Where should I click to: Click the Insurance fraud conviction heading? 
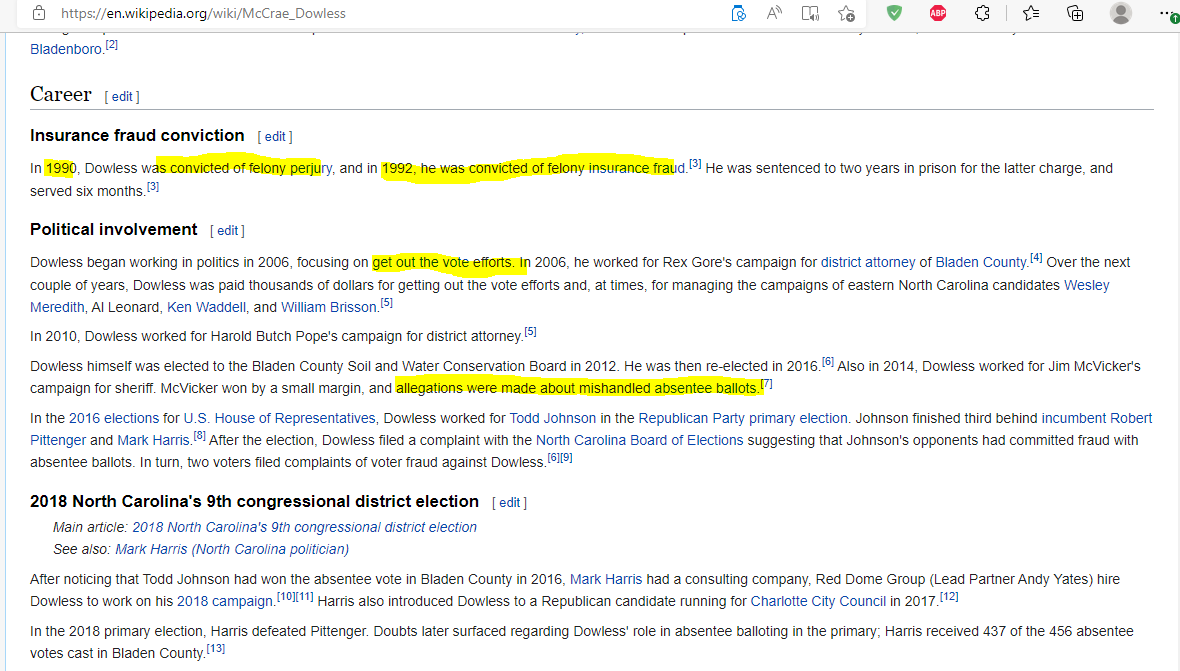point(137,135)
